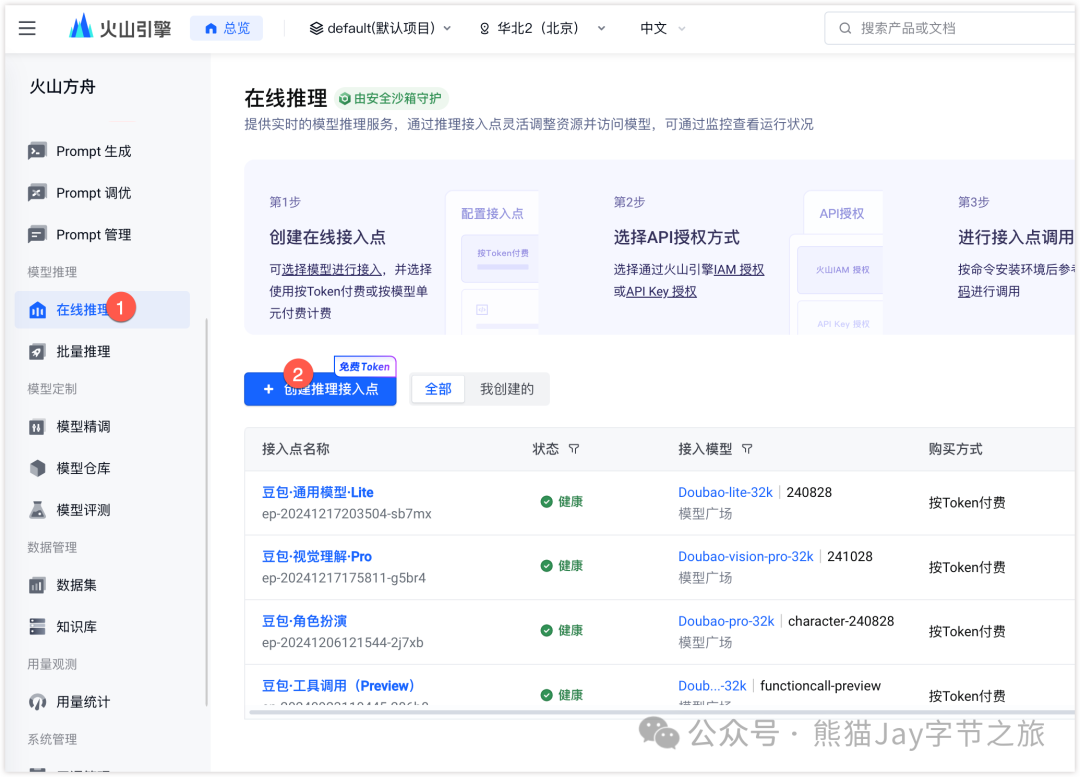The height and width of the screenshot is (777, 1080).
Task: Expand the default(默认项目) project dropdown
Action: point(380,28)
